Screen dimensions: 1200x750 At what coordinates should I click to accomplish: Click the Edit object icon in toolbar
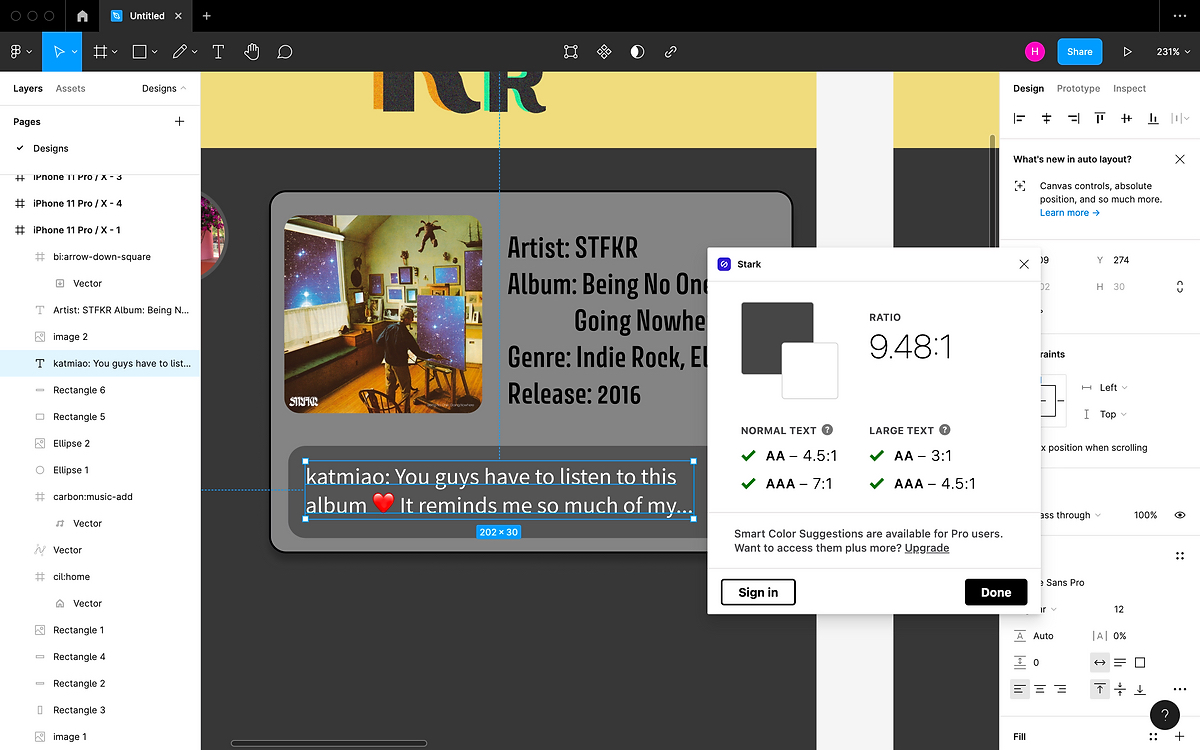(570, 52)
